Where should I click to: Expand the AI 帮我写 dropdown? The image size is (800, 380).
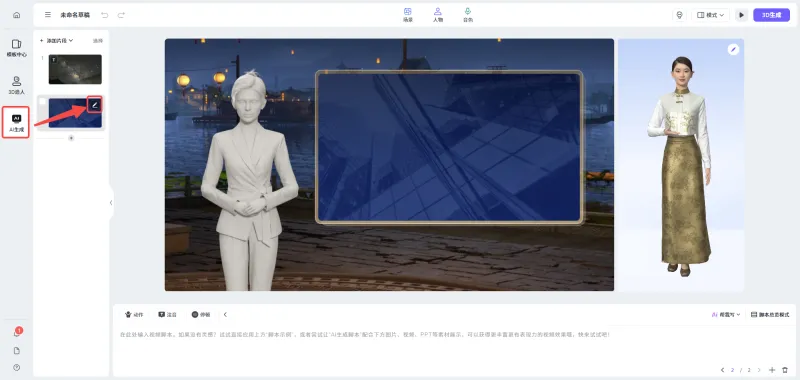coord(726,315)
